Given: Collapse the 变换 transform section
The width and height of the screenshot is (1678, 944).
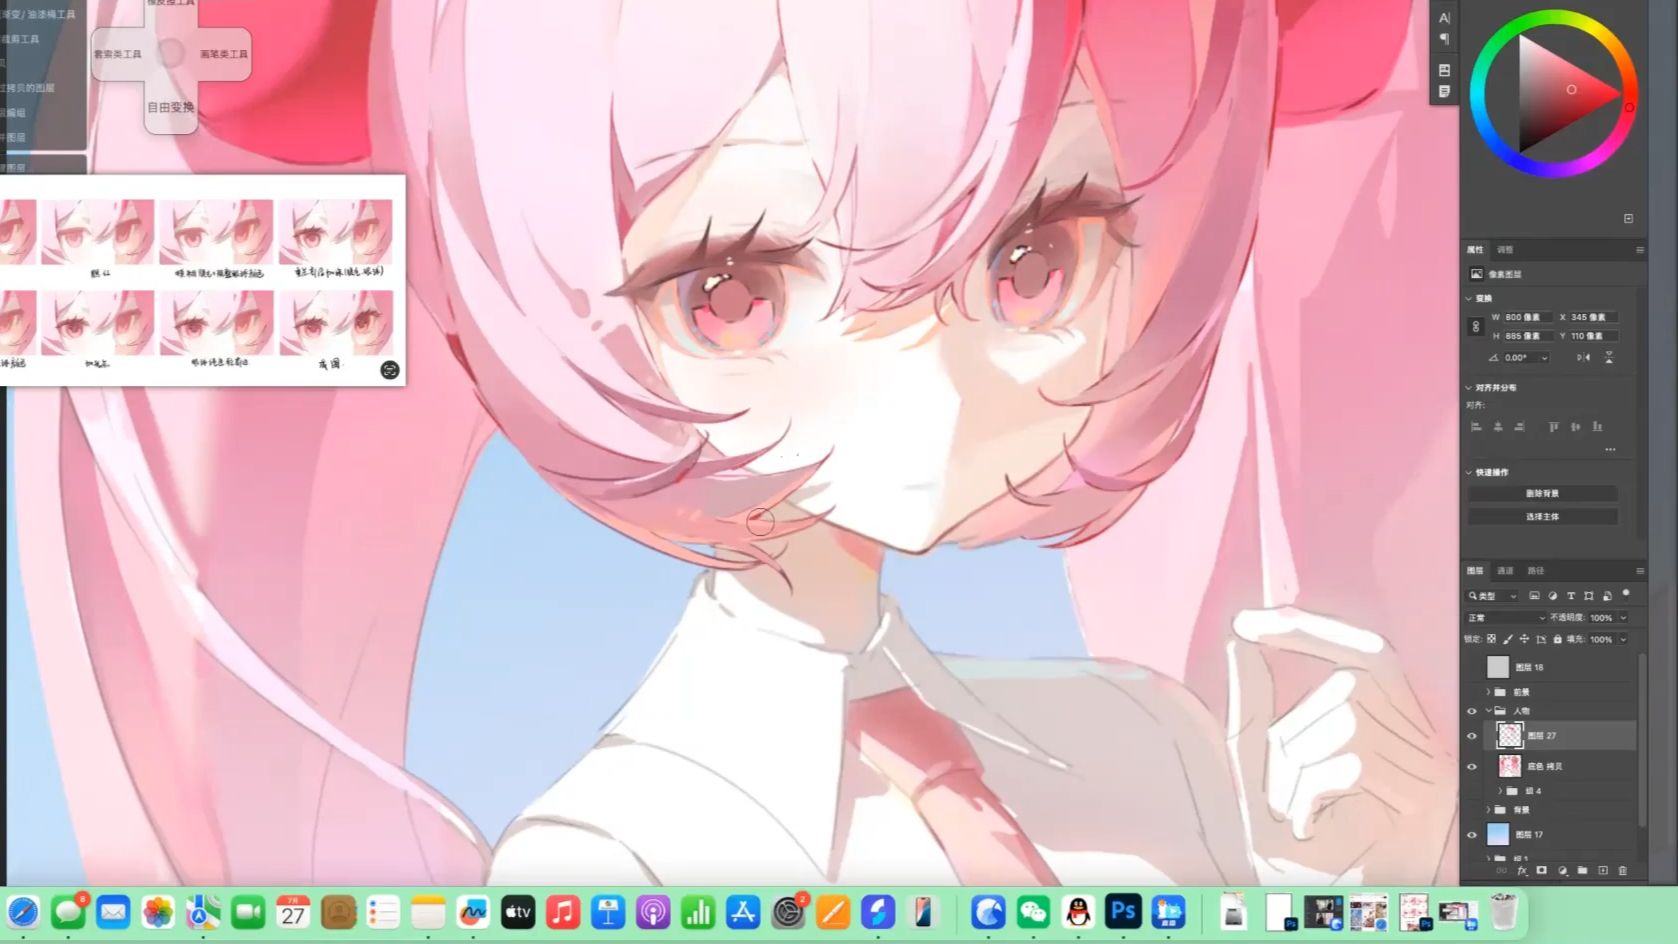Looking at the screenshot, I should 1469,298.
